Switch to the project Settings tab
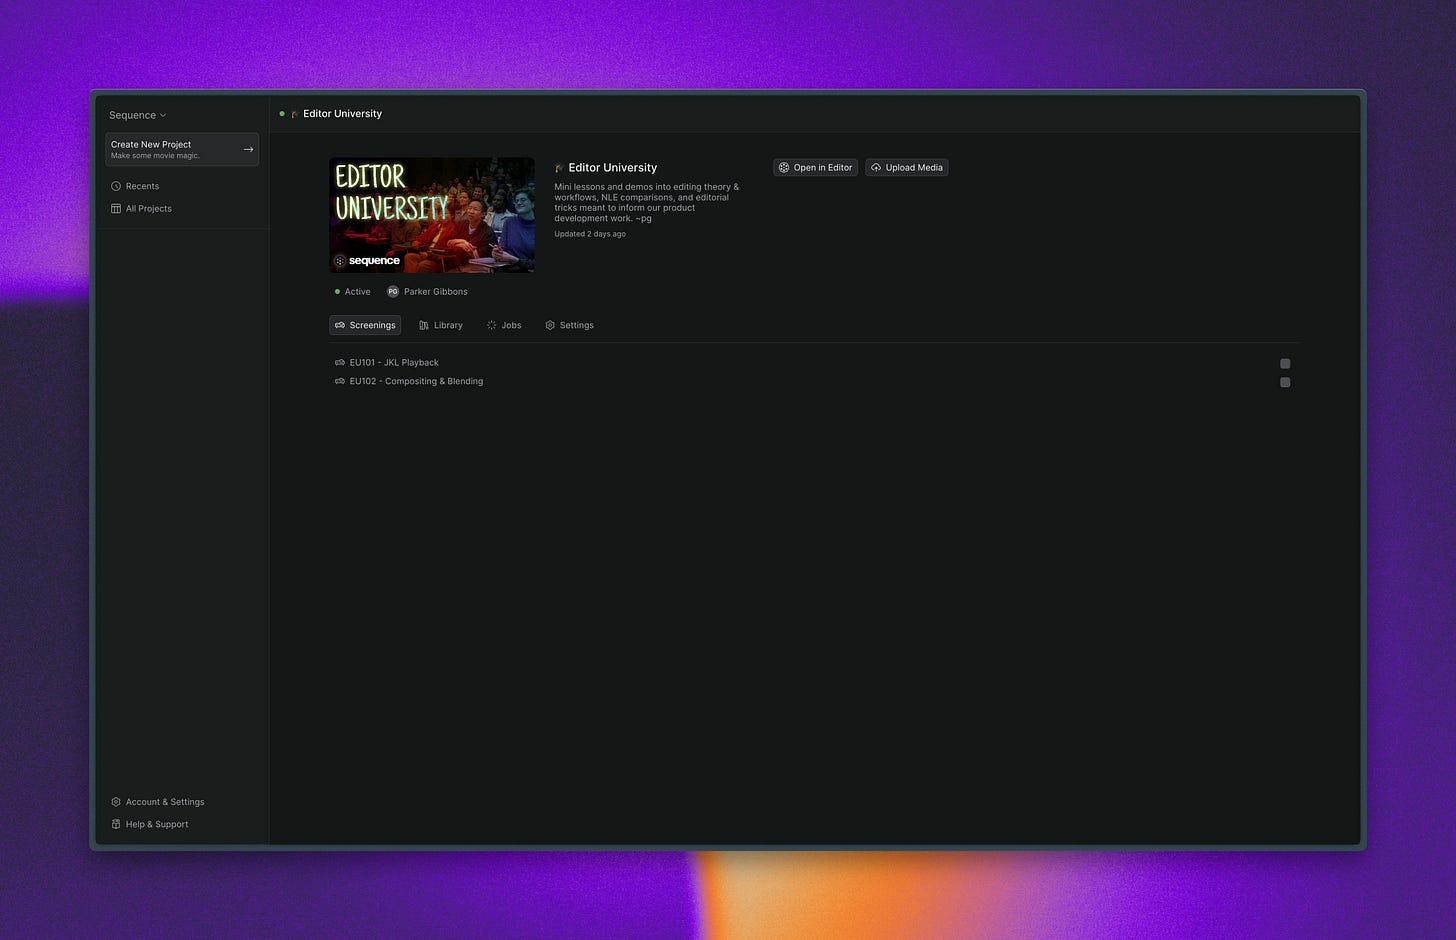The width and height of the screenshot is (1456, 940). pos(569,325)
